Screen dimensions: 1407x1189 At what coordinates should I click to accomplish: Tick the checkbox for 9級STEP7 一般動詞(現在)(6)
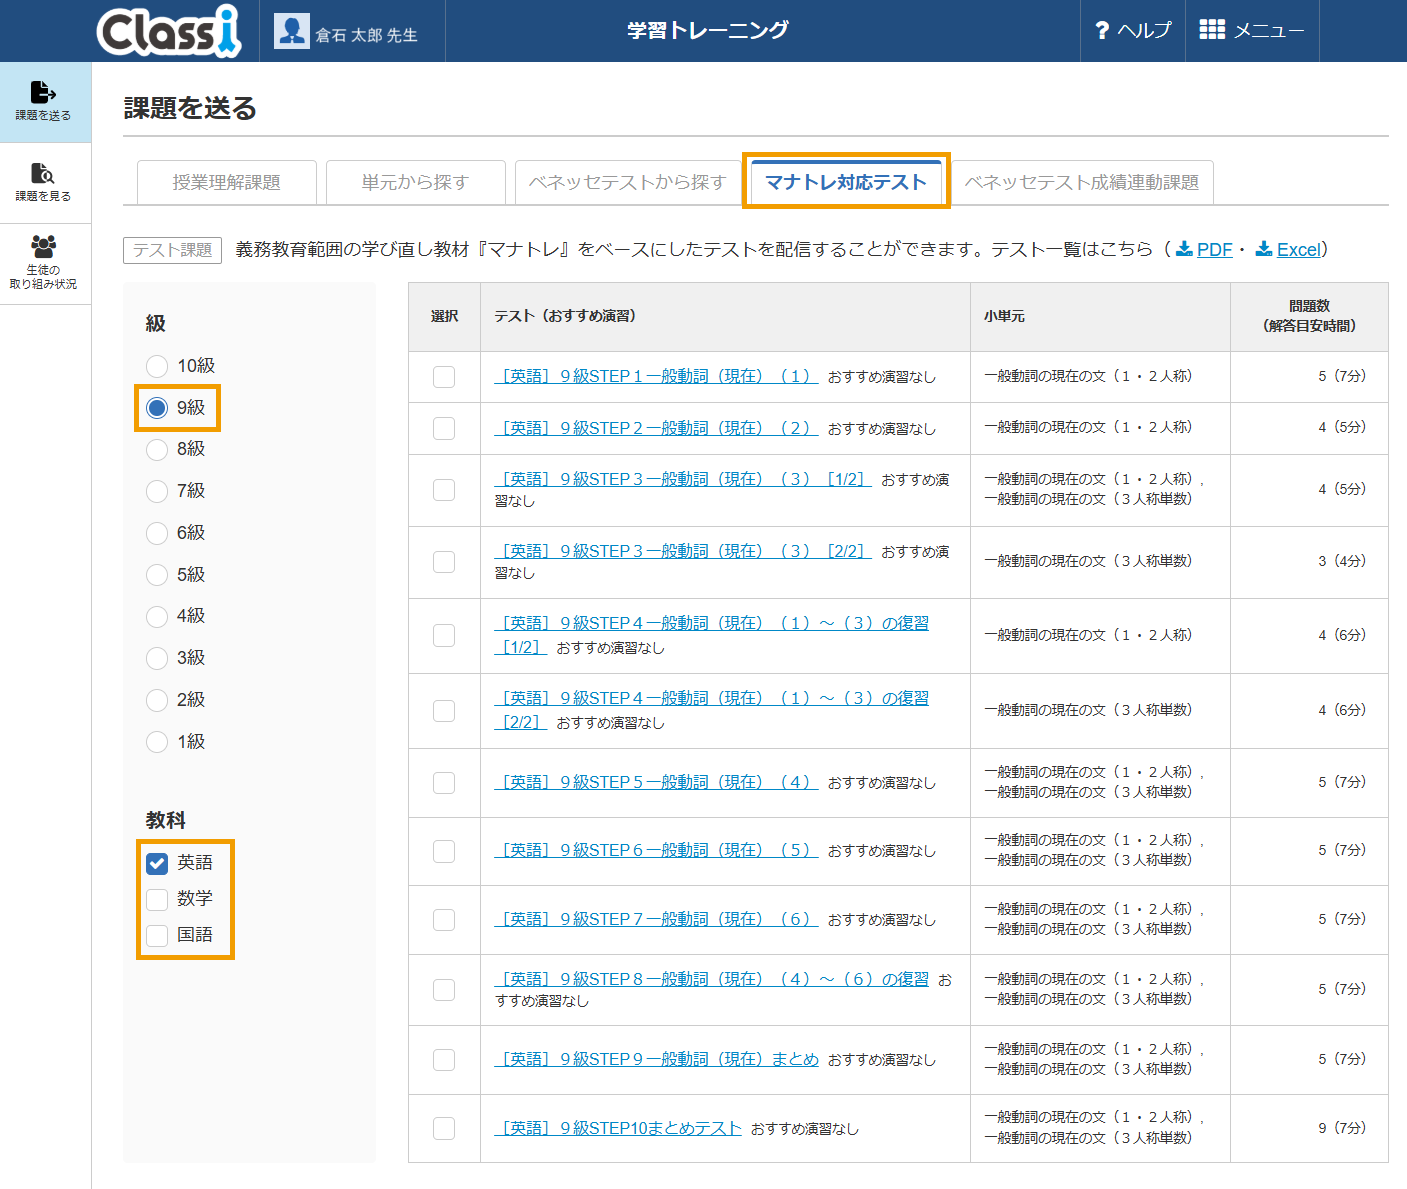[x=444, y=920]
